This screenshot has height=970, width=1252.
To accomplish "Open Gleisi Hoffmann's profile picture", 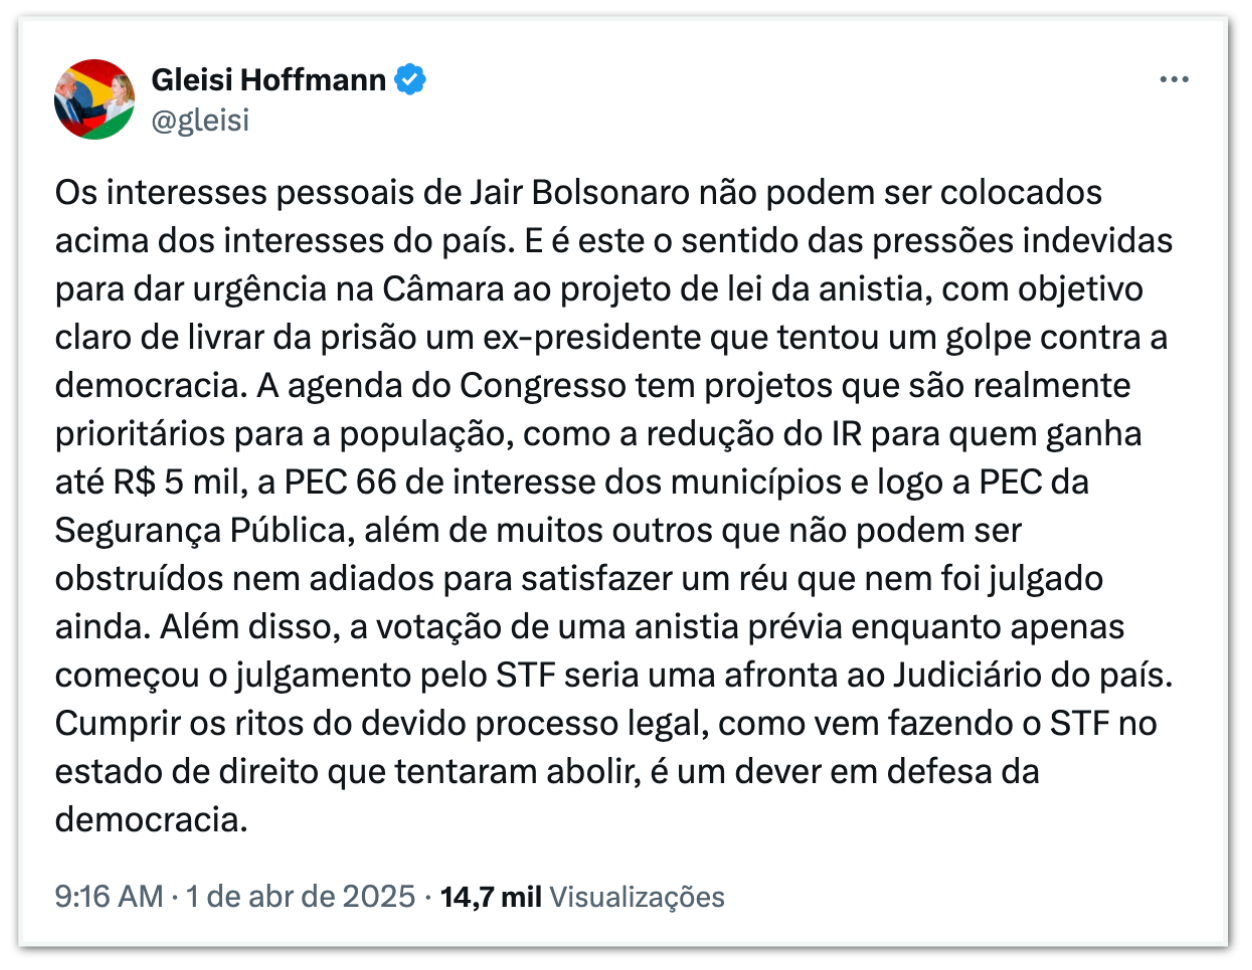I will [x=94, y=99].
